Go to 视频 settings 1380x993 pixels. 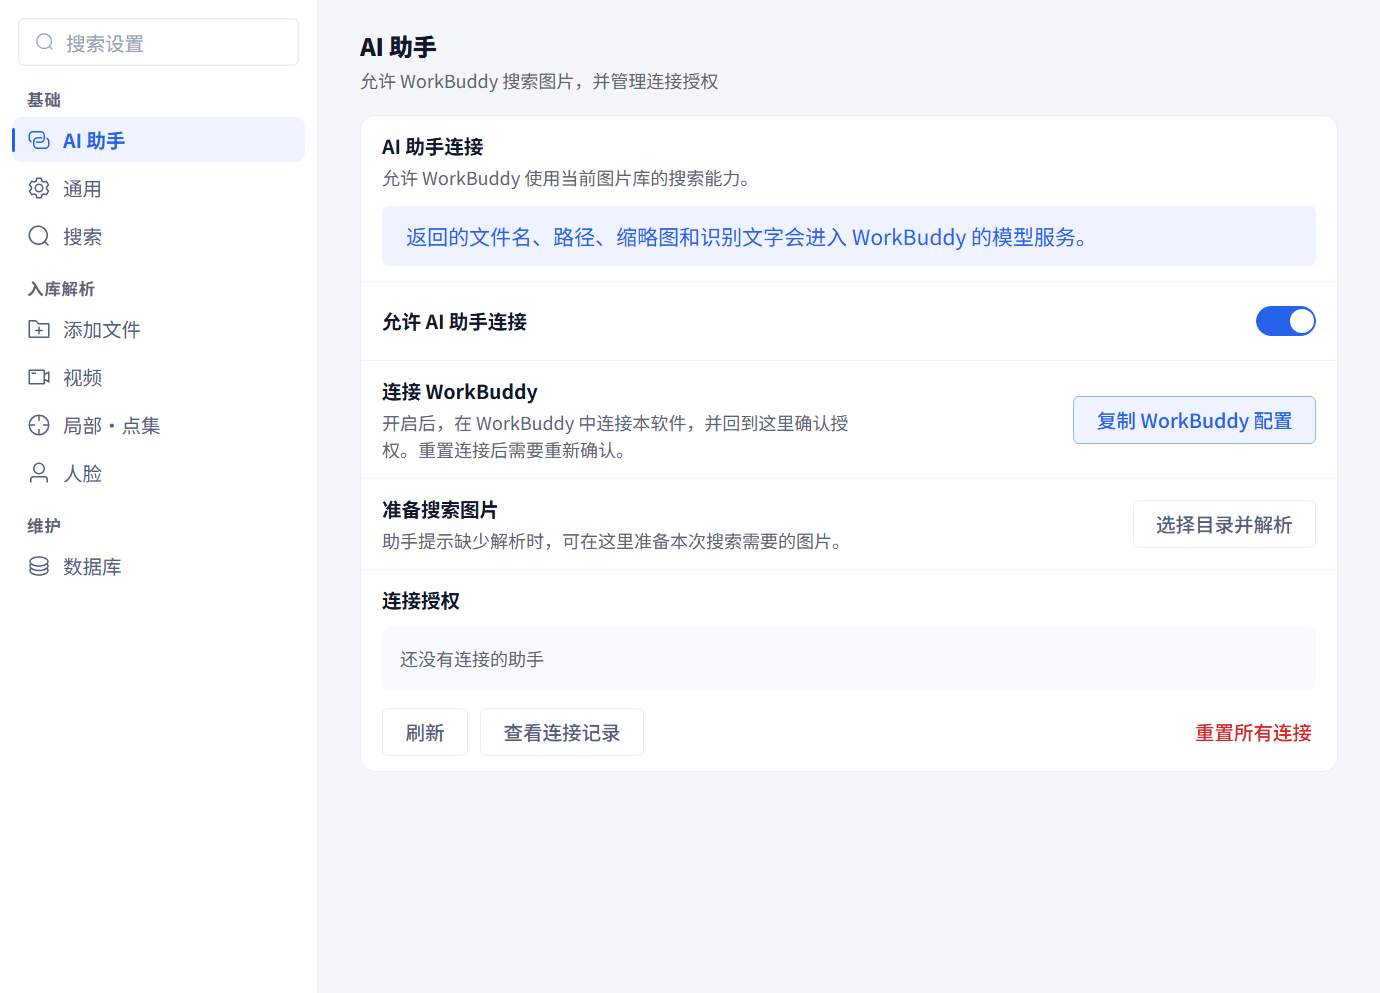159,377
